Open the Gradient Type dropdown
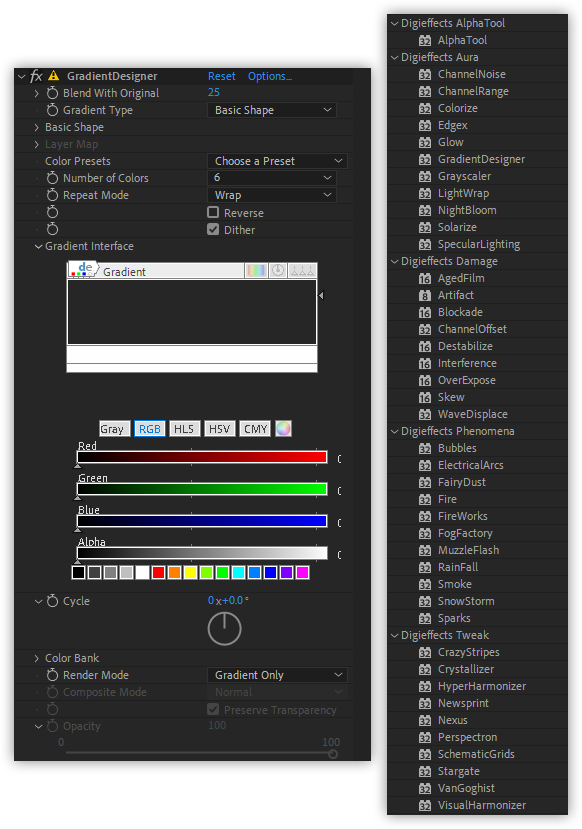Screen dimensions: 582x829 (272, 110)
